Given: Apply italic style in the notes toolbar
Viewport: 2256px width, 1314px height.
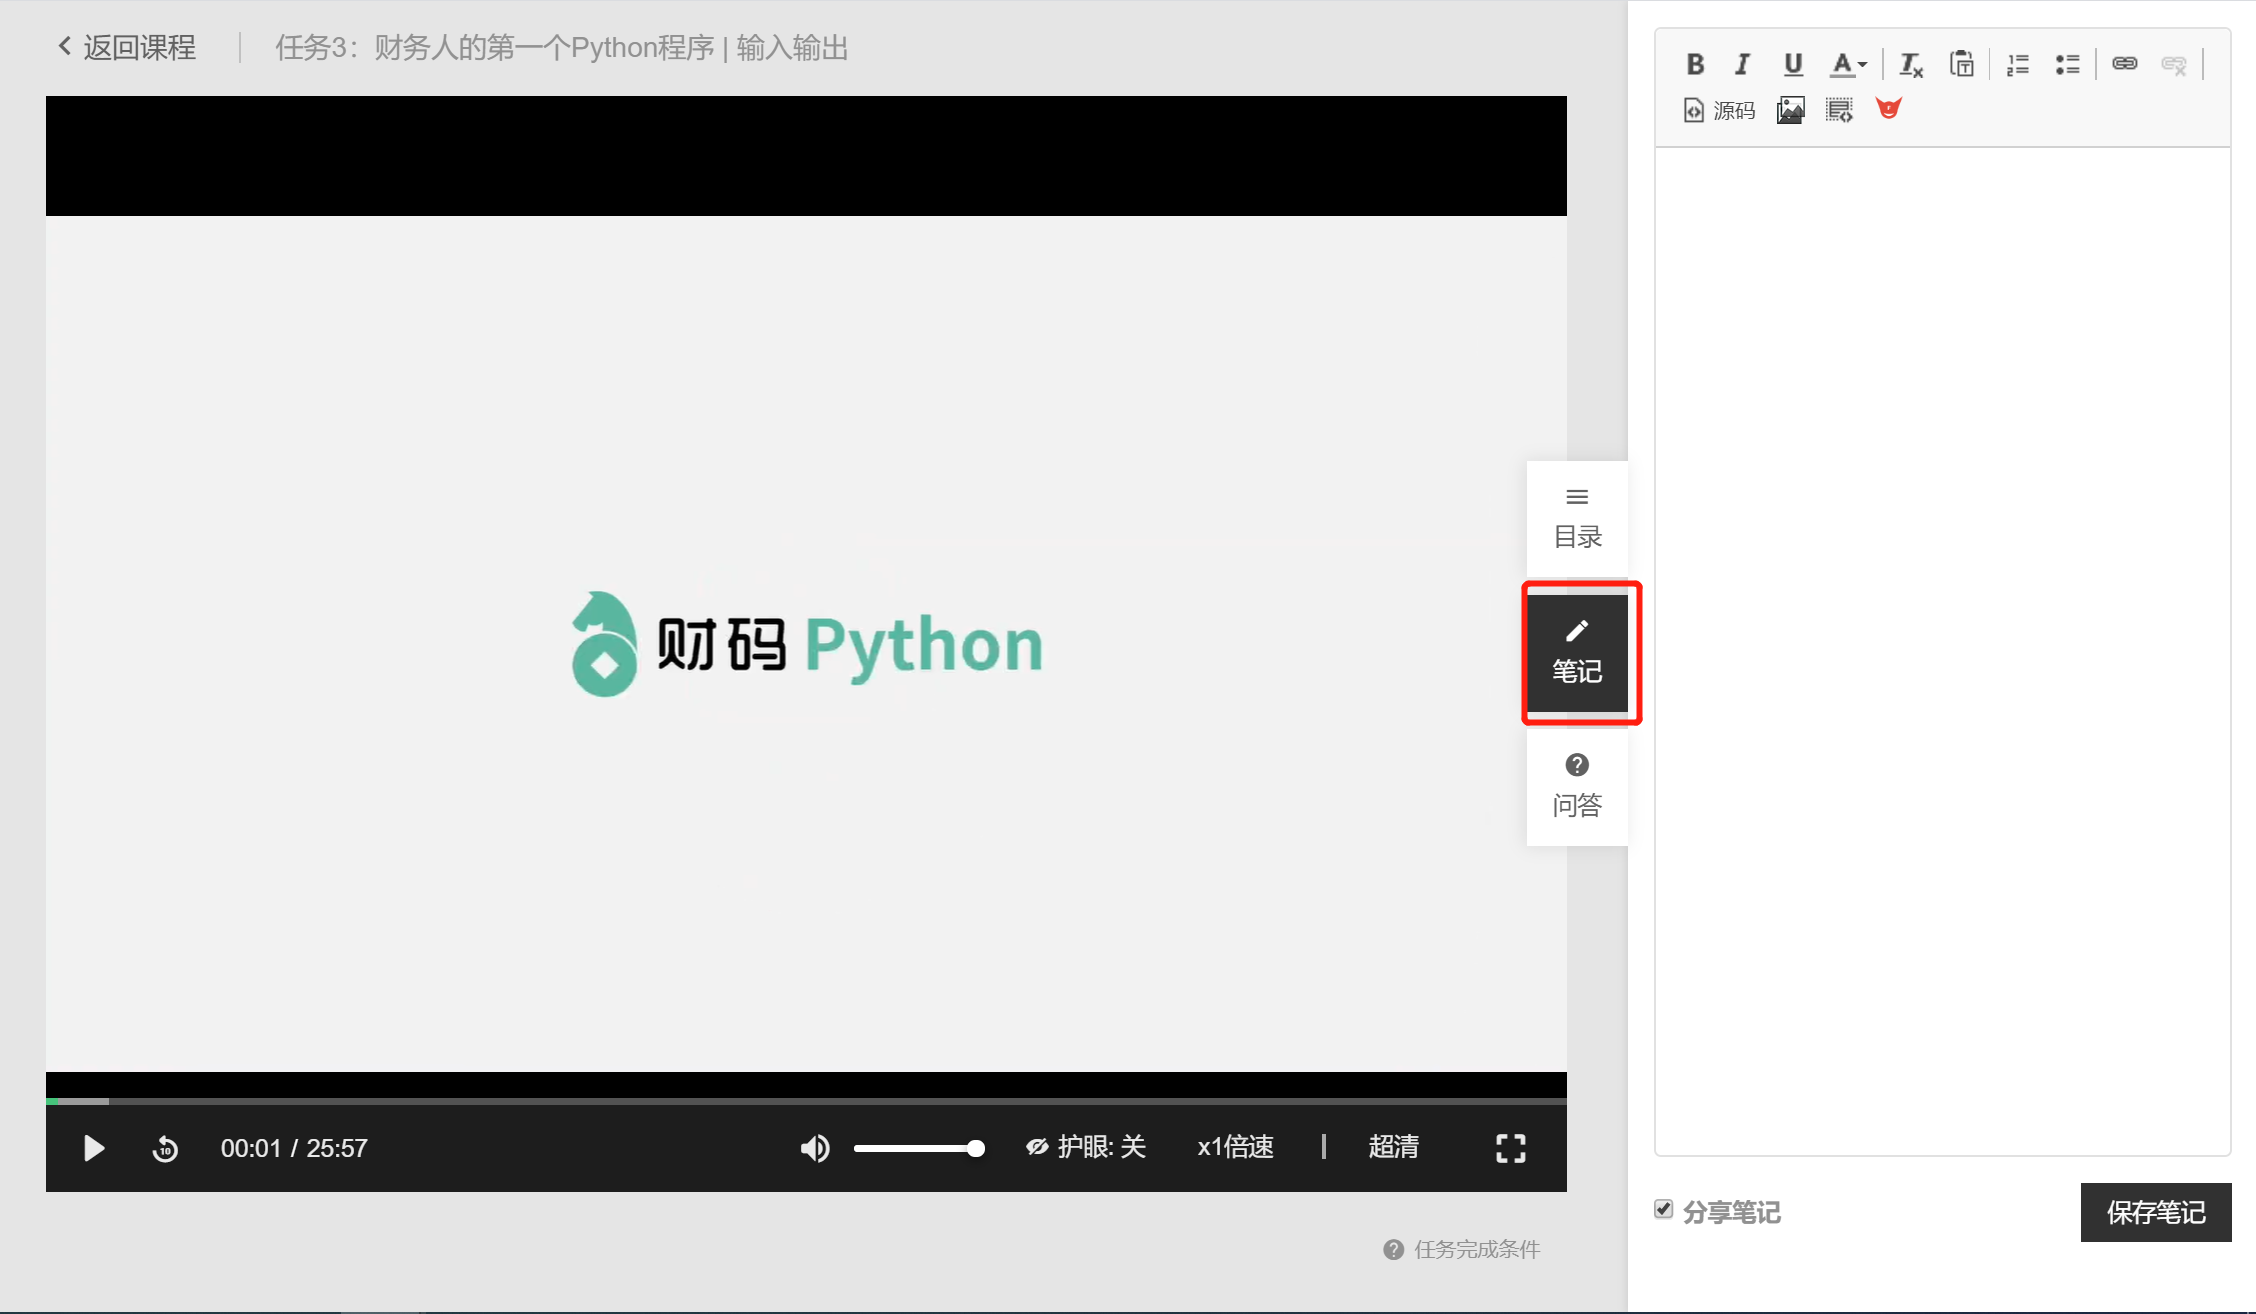Looking at the screenshot, I should (x=1743, y=64).
